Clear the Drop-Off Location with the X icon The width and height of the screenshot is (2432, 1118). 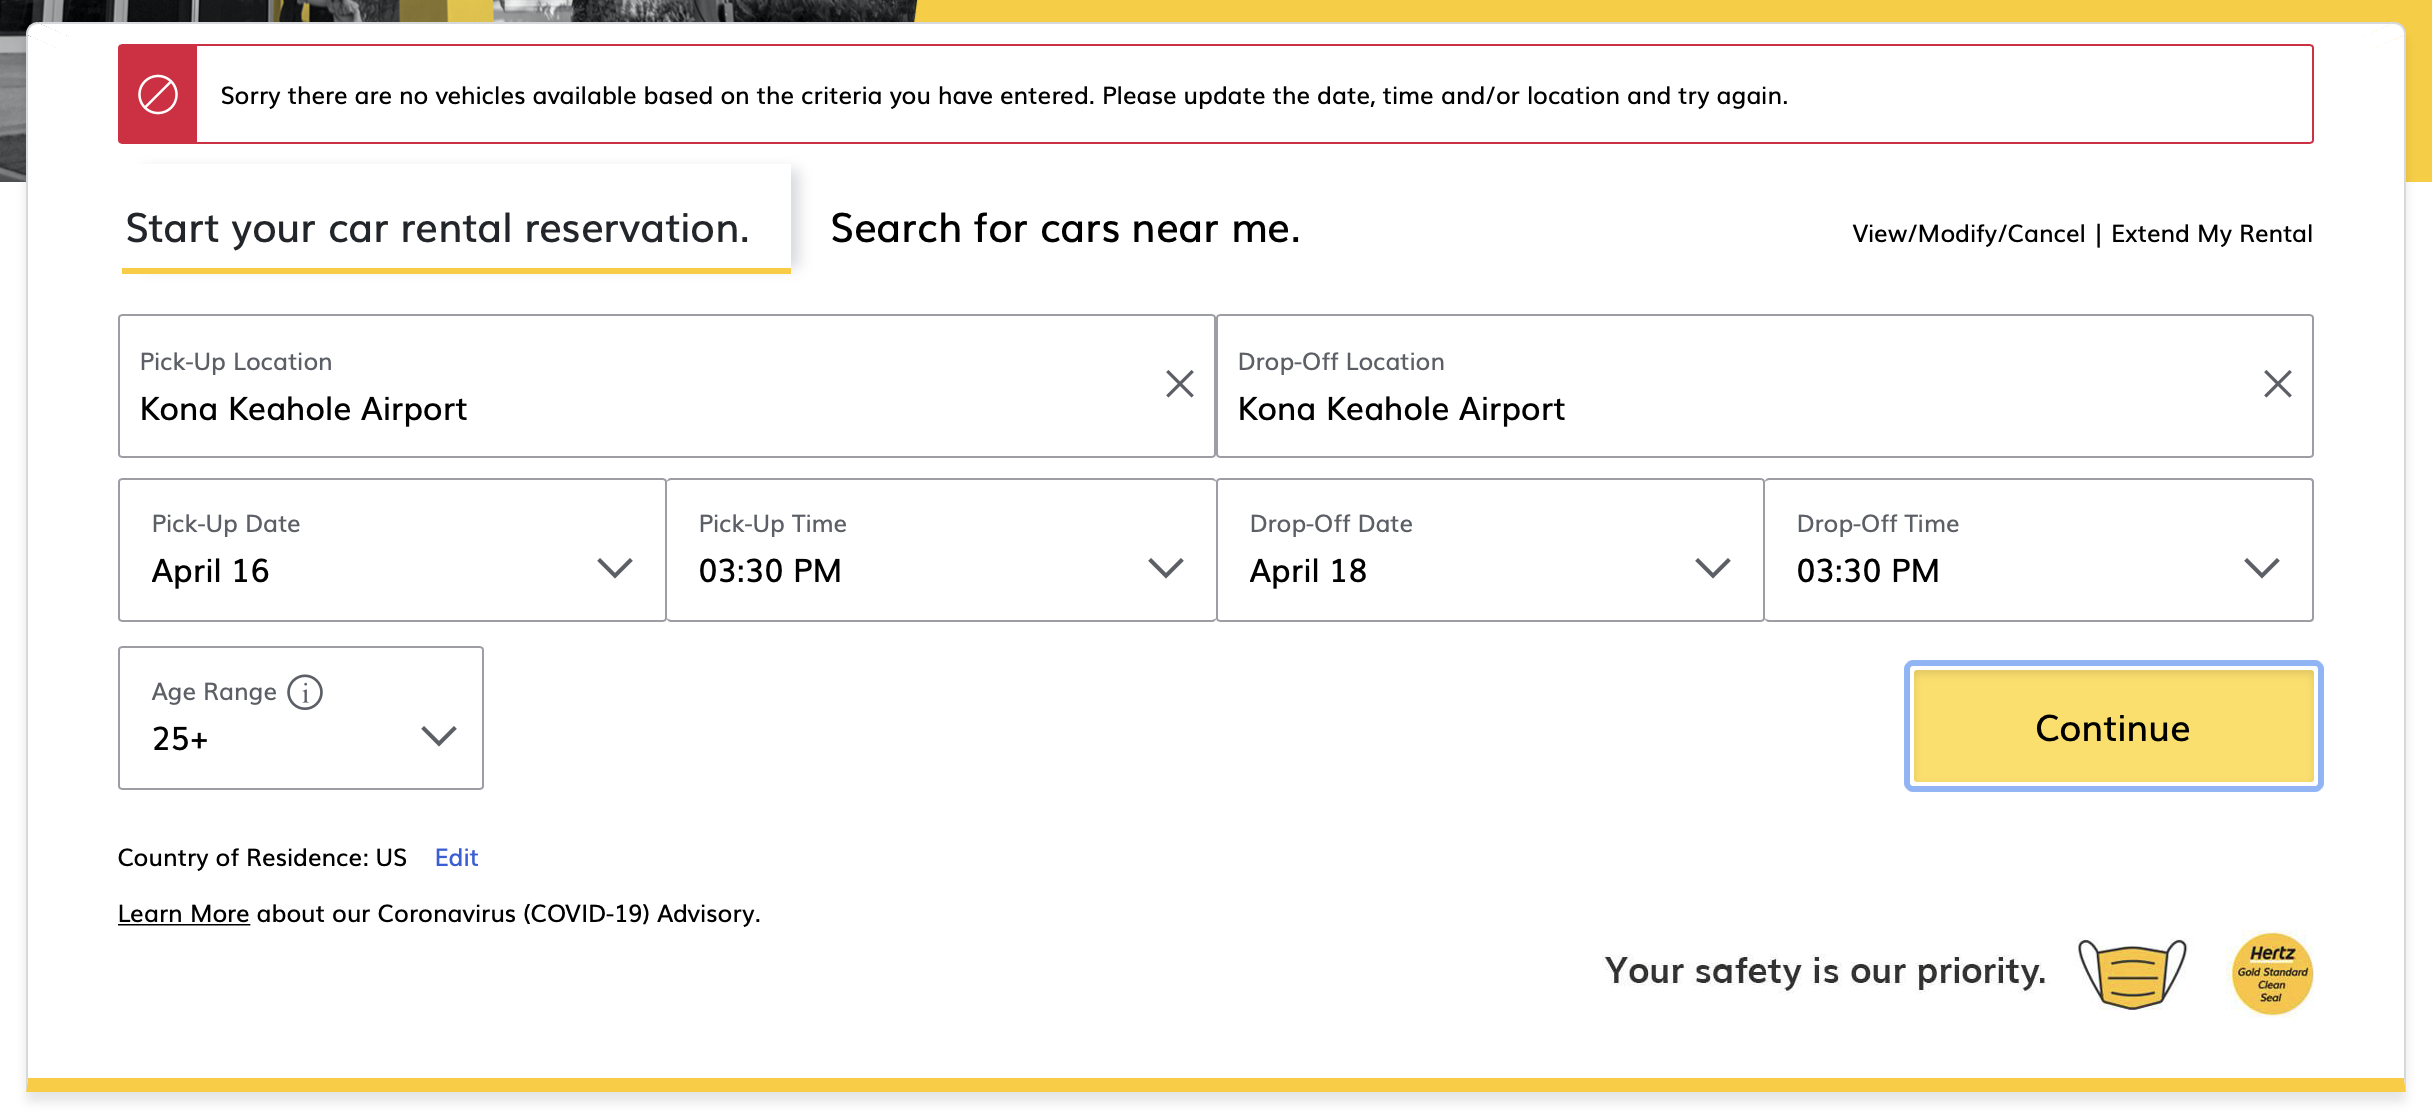click(x=2278, y=383)
